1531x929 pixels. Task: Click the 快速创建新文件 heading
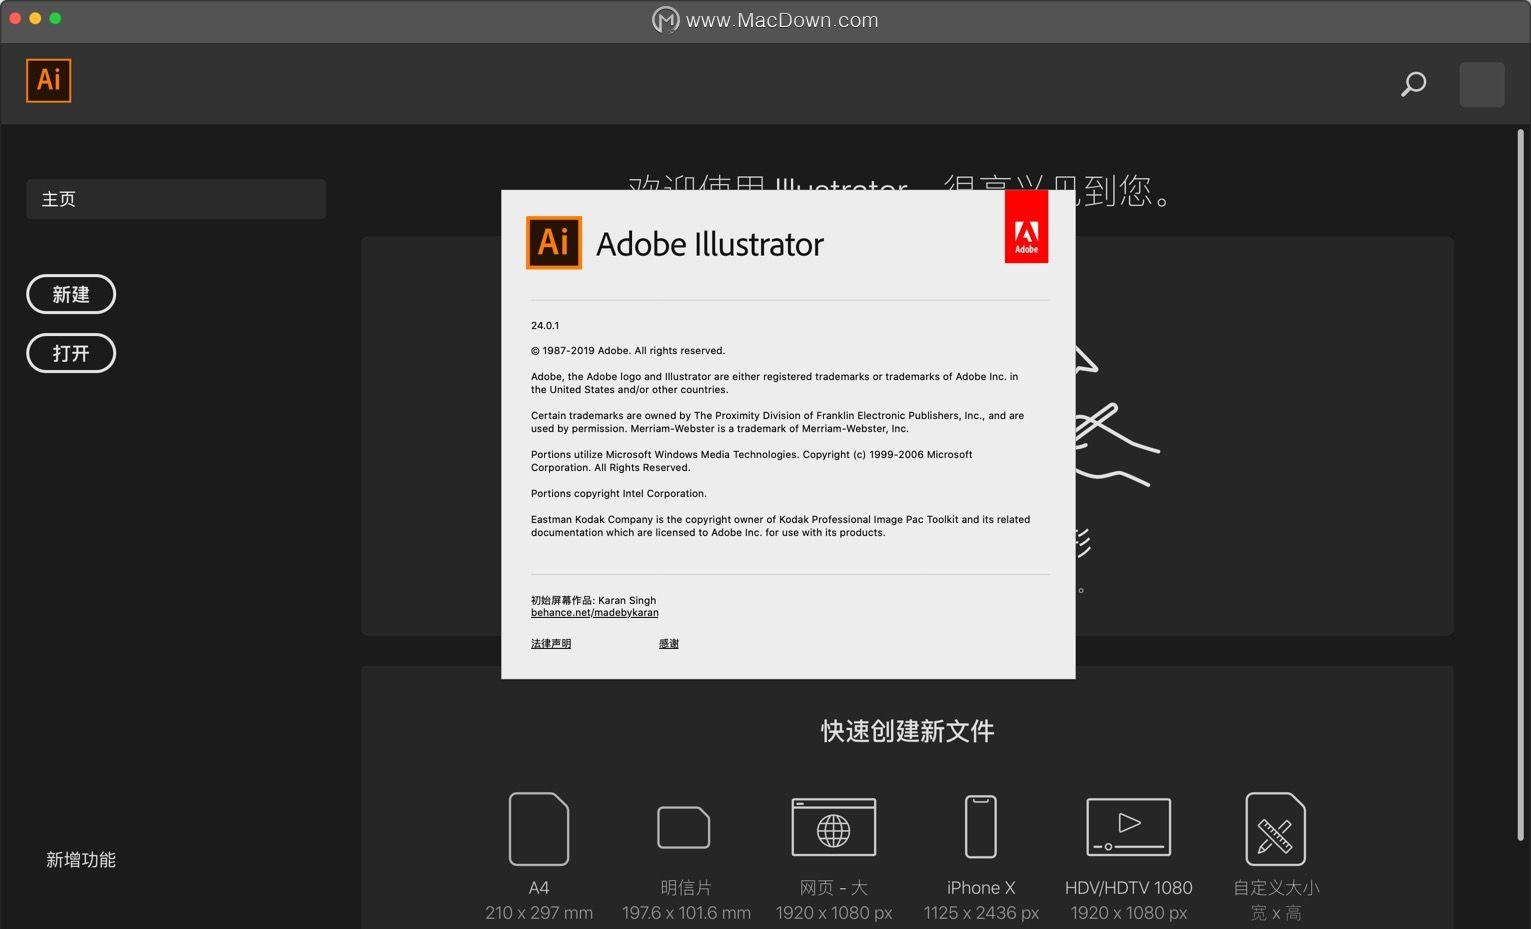click(908, 731)
